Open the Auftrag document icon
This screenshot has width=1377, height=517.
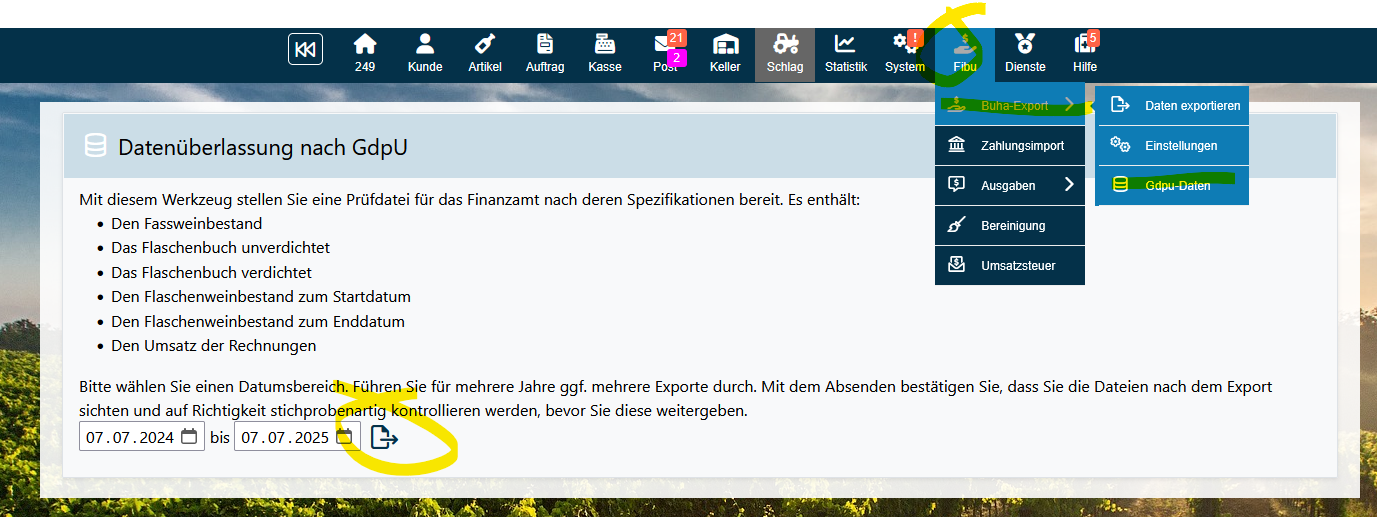(x=545, y=54)
